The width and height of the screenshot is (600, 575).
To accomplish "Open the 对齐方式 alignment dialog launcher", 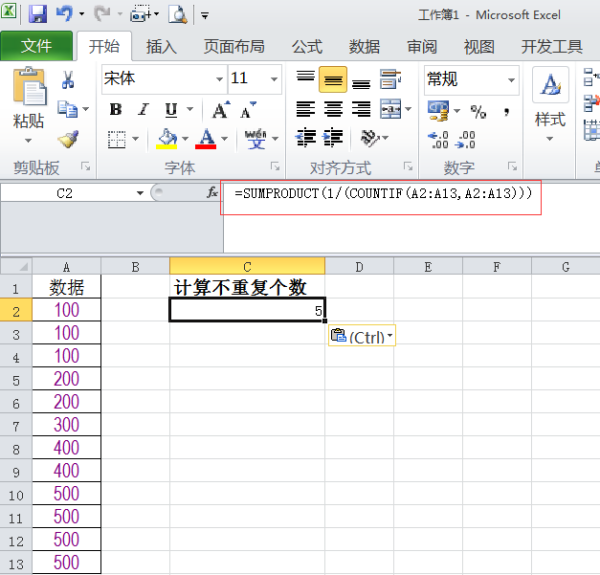I will tap(408, 166).
